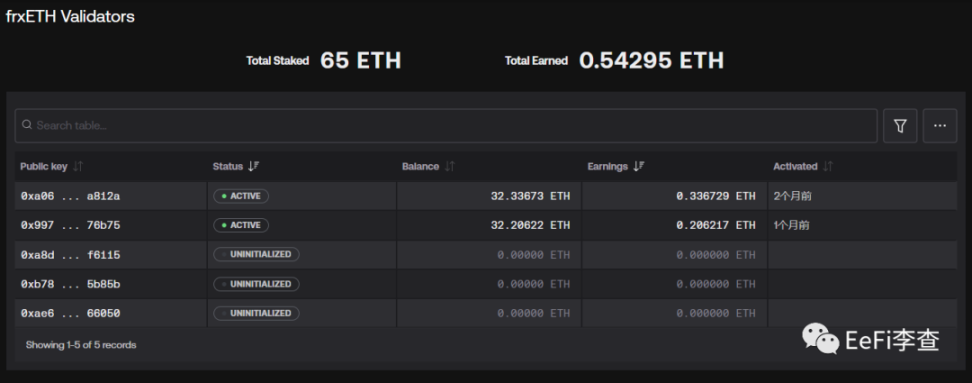The image size is (972, 383).
Task: Select validator row 0xa06 ... a812a
Action: pos(485,196)
